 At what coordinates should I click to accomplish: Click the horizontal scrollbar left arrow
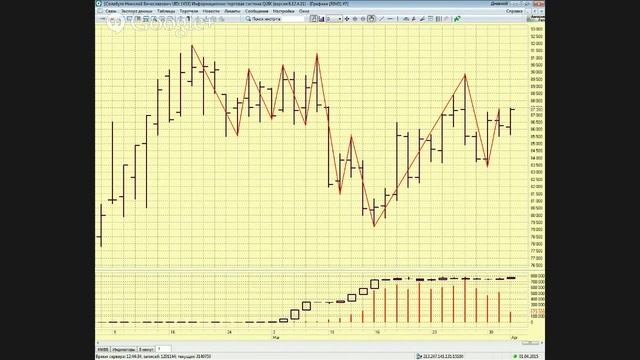click(x=98, y=343)
